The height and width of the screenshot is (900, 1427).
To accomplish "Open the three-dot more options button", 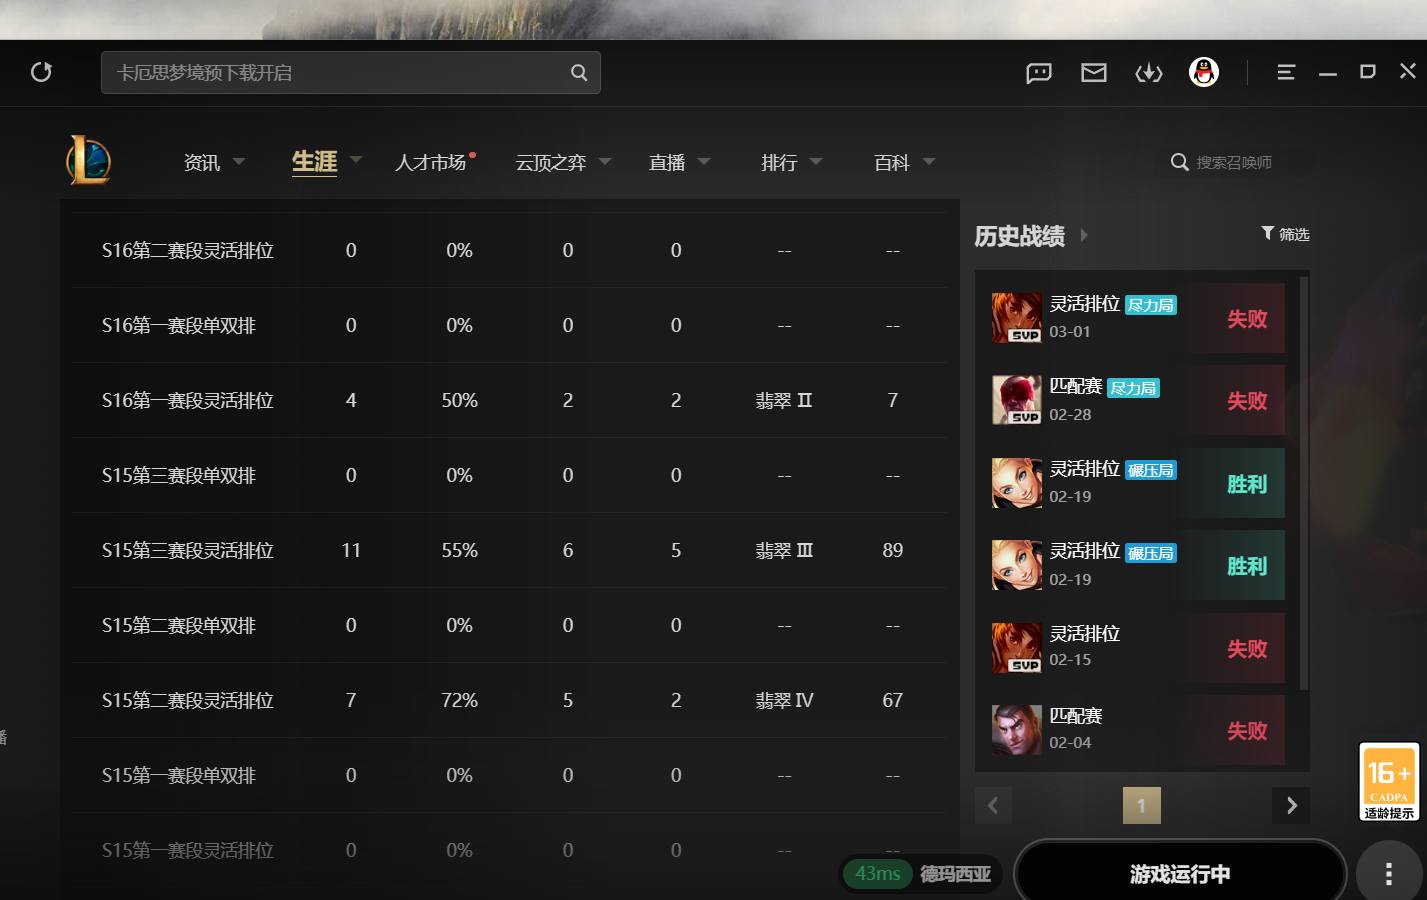I will pyautogui.click(x=1389, y=874).
